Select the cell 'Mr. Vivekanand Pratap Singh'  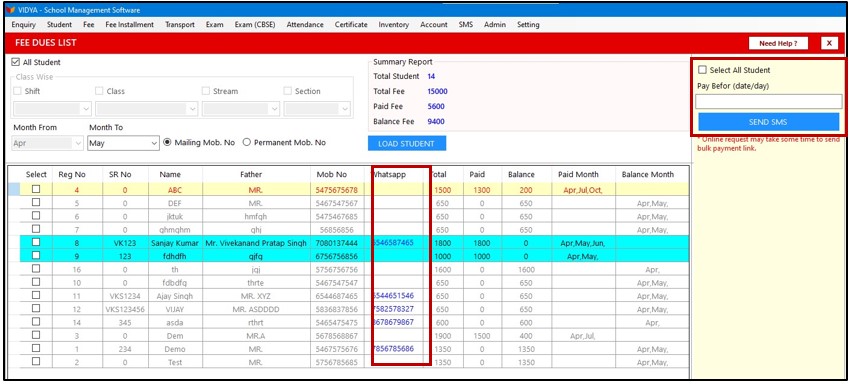256,243
